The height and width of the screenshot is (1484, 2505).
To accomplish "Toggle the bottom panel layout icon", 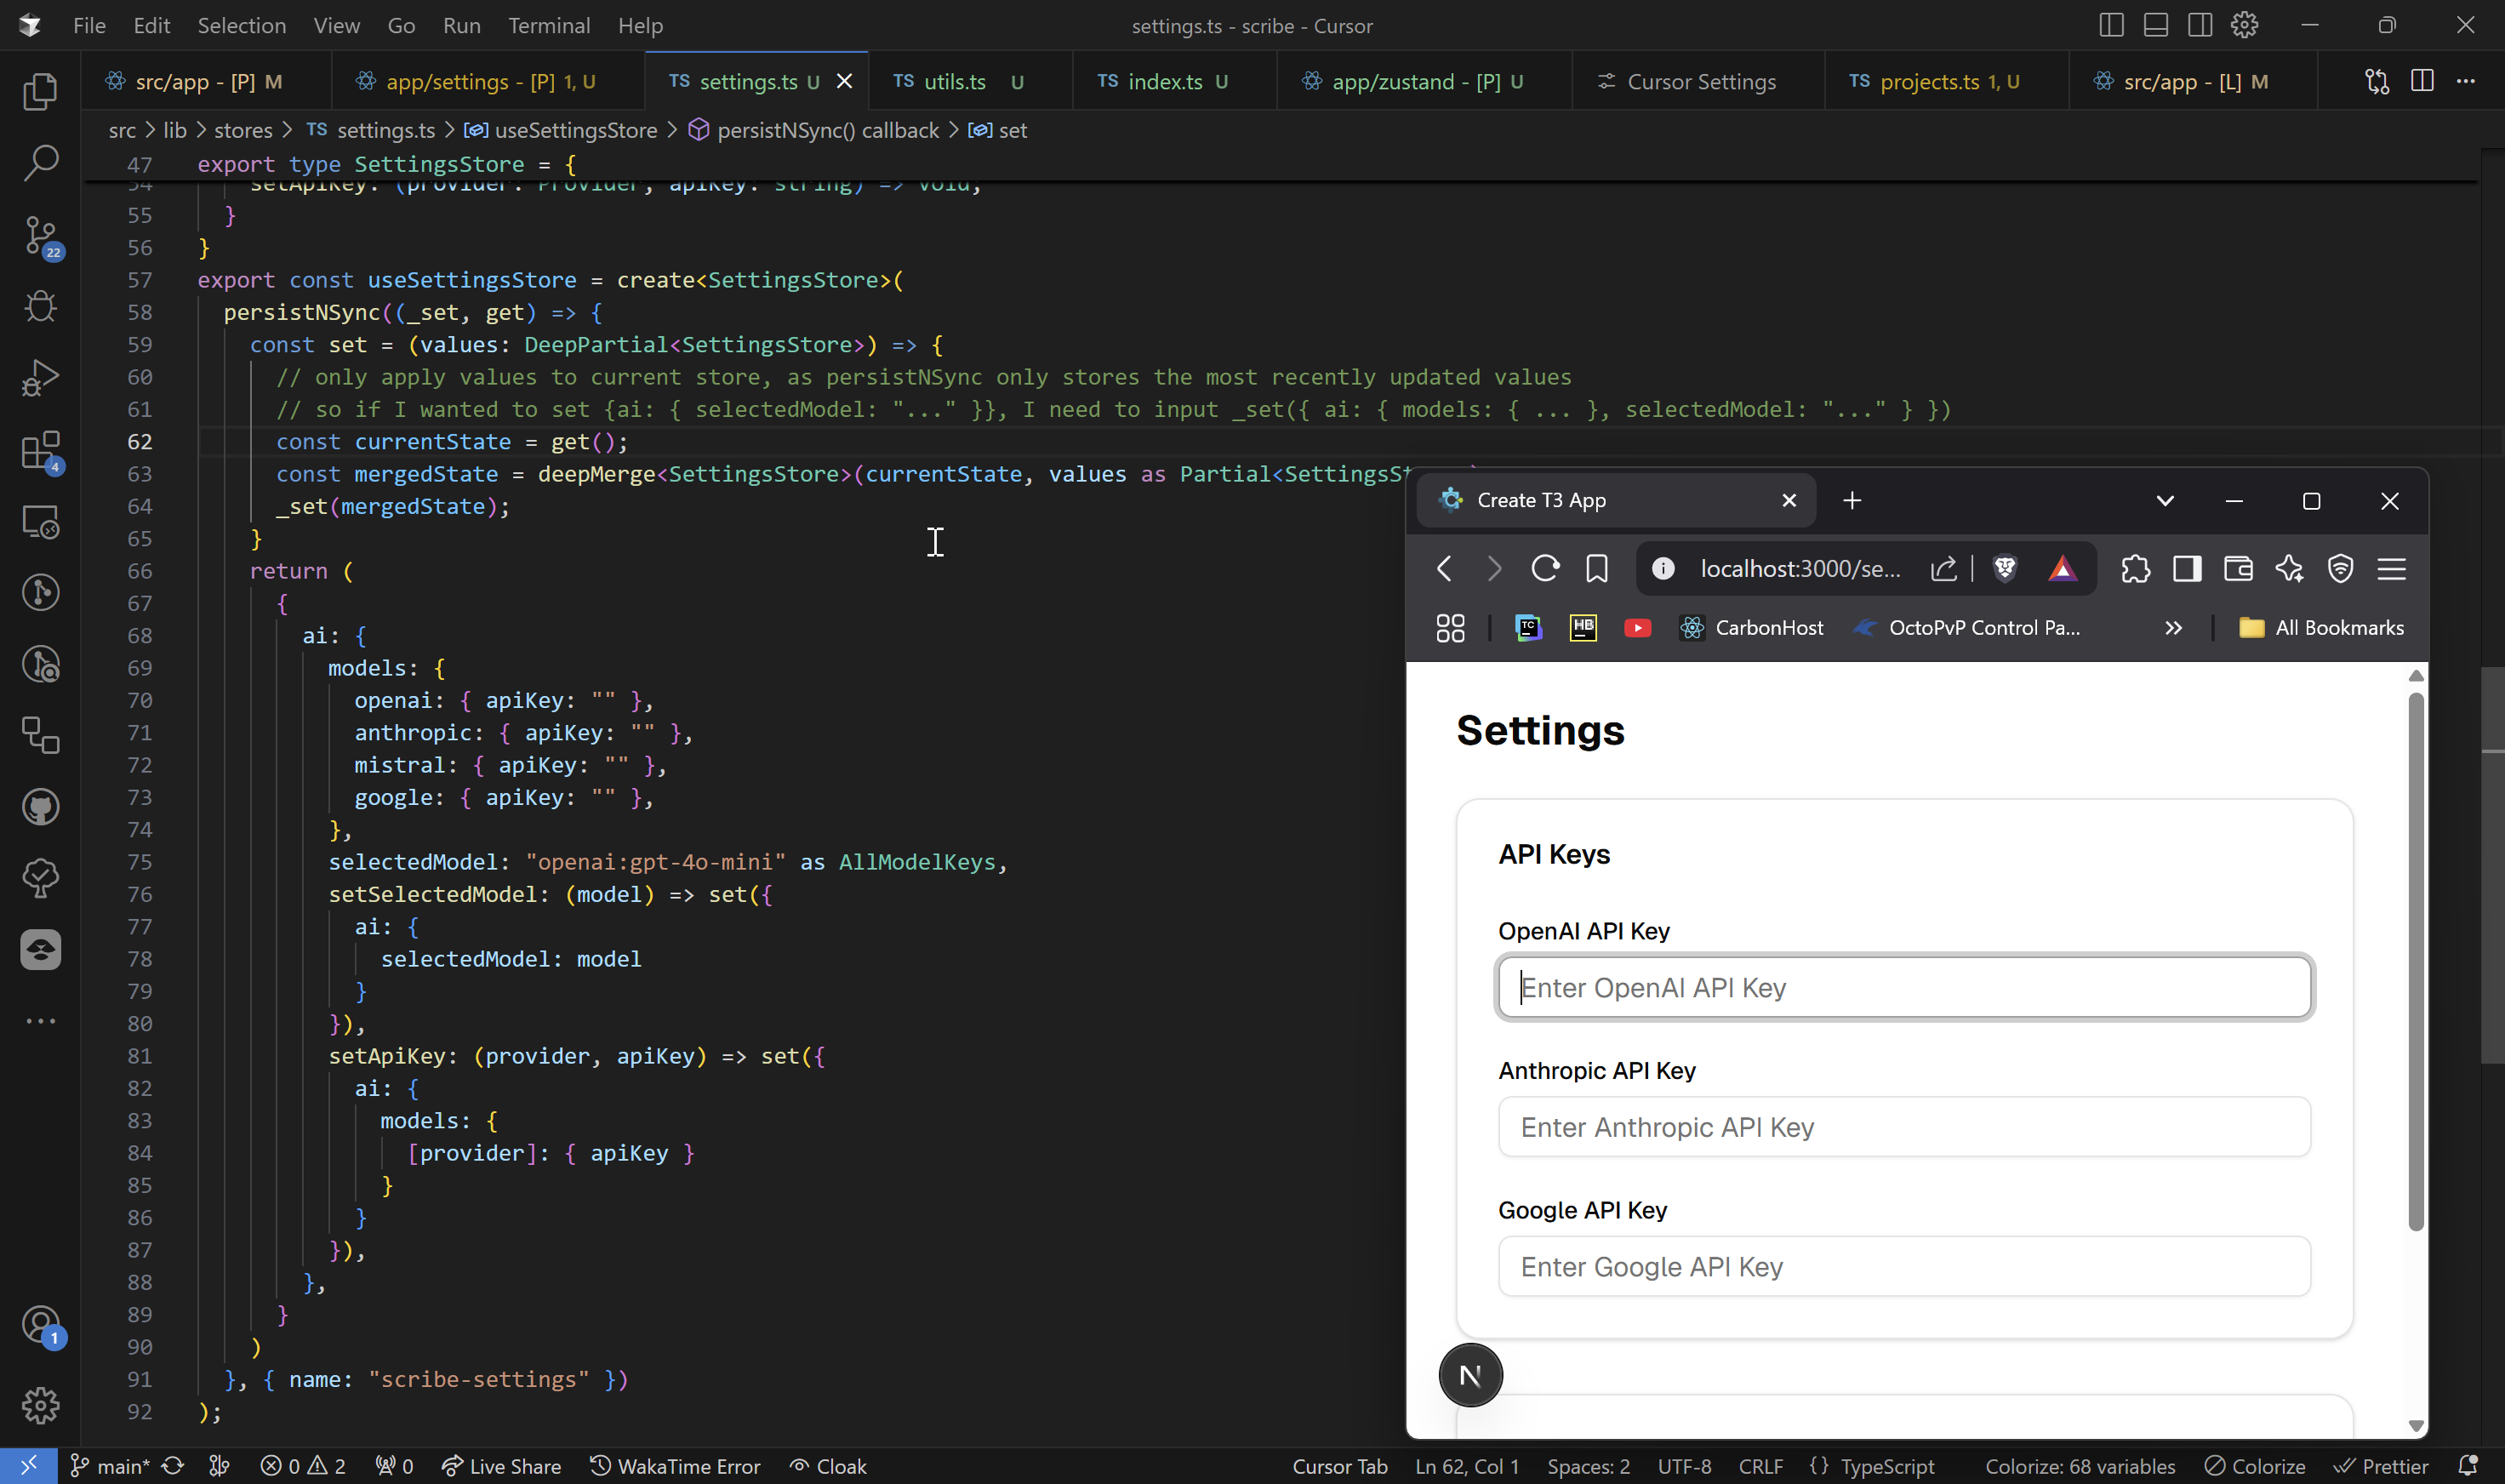I will pos(2155,25).
